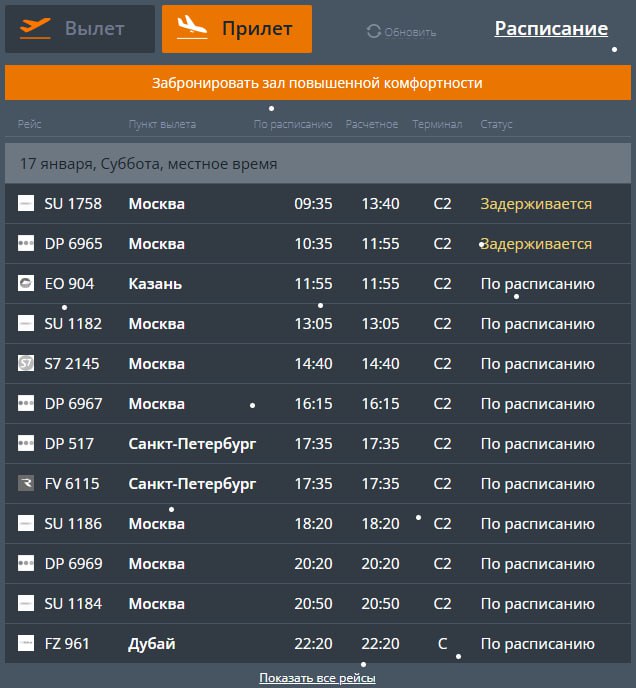This screenshot has height=688, width=636.
Task: Click airline logo for flight FV 6115
Action: pos(26,484)
